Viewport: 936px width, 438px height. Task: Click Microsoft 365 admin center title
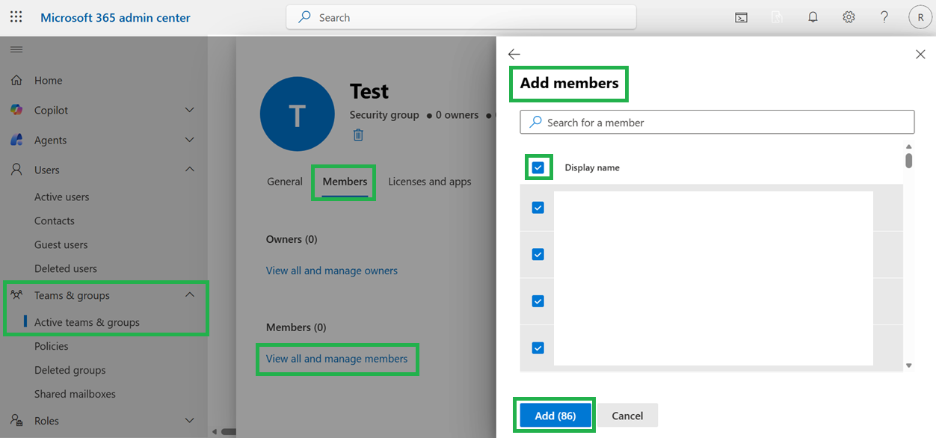pyautogui.click(x=115, y=17)
